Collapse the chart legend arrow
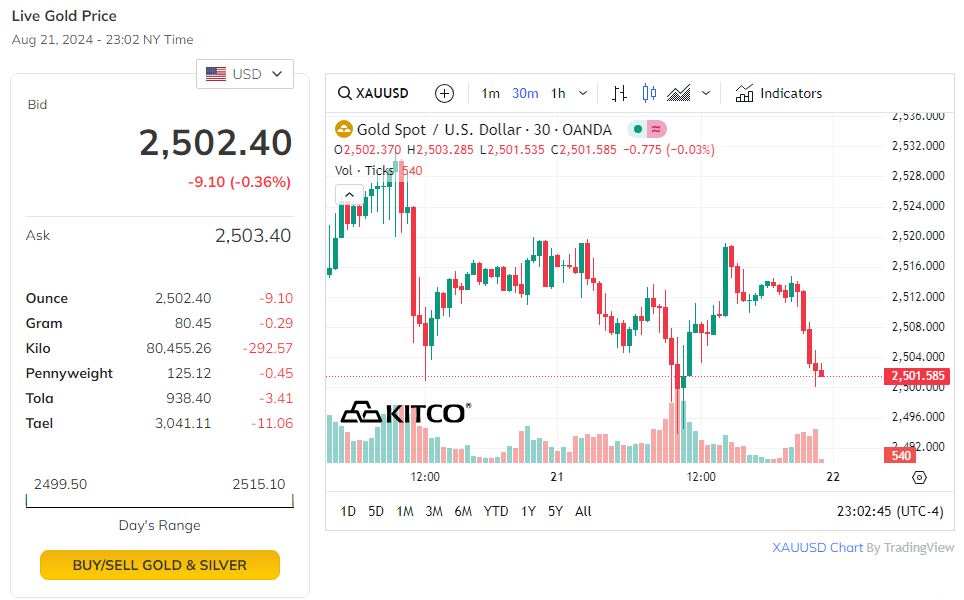The width and height of the screenshot is (964, 600). tap(348, 195)
